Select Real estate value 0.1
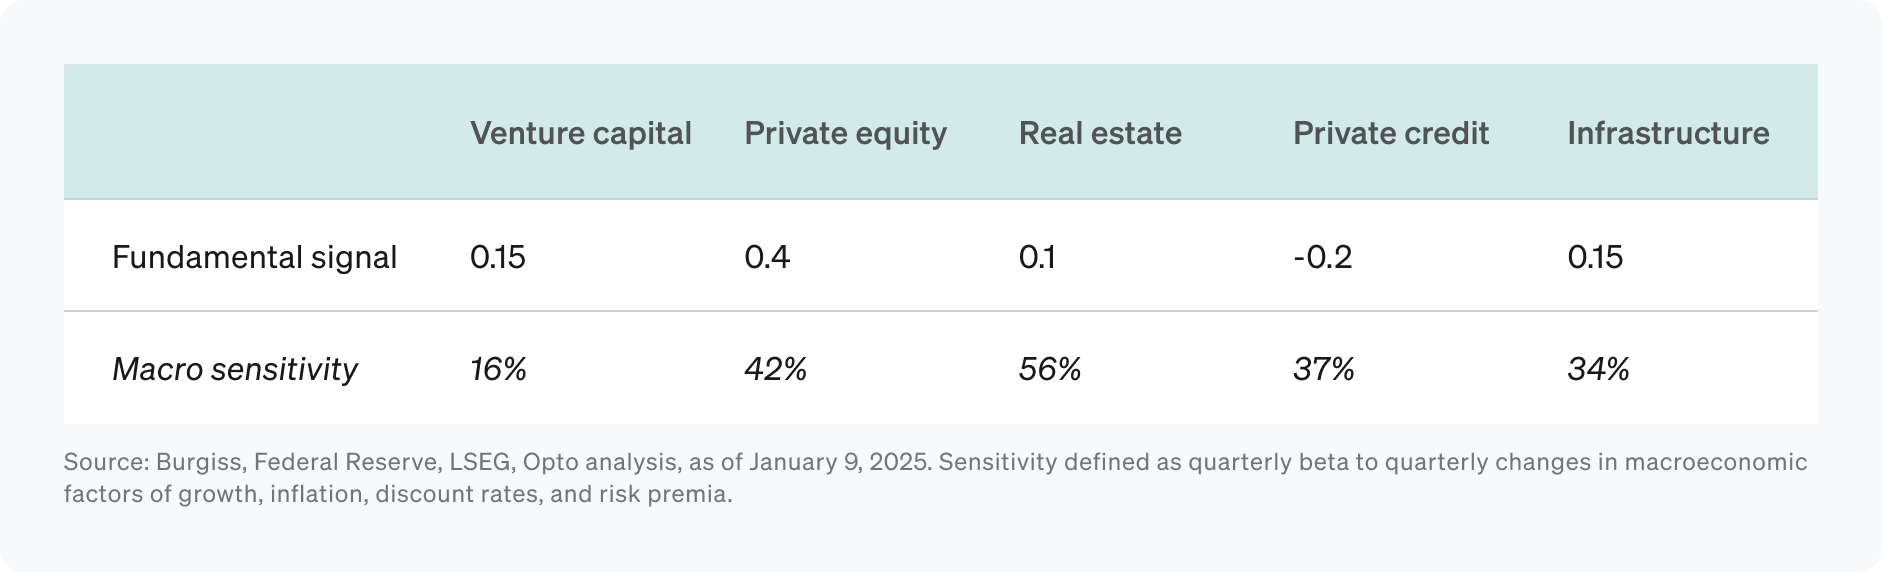Viewport: 1882px width, 572px height. click(1037, 257)
